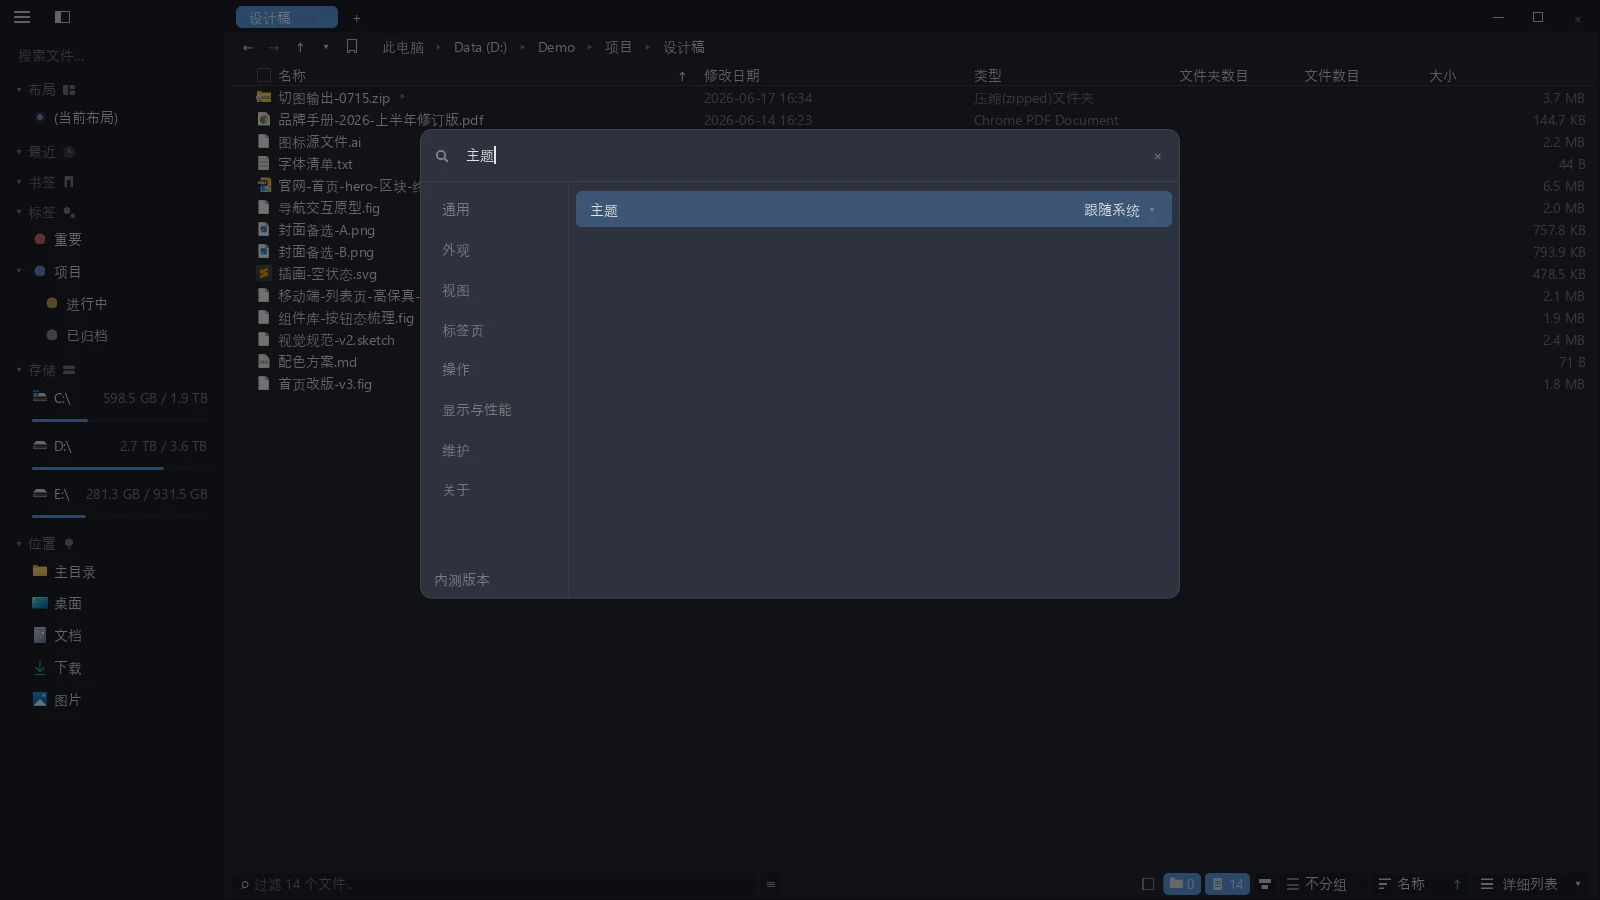
Task: Click the 此电脑 breadcrumb
Action: 403,47
